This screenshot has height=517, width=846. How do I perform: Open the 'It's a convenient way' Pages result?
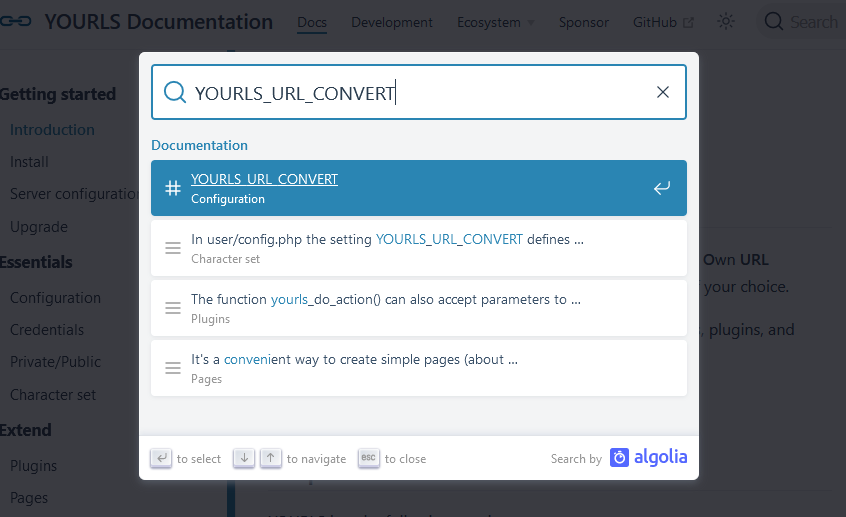point(400,368)
